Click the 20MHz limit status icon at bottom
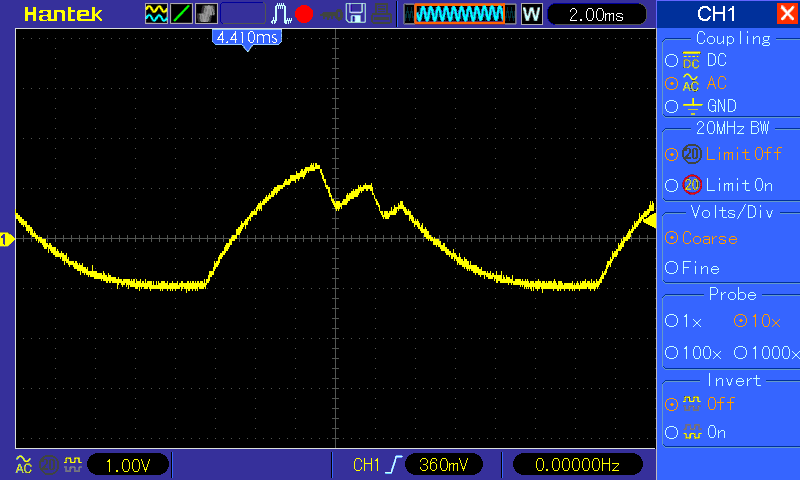This screenshot has width=800, height=480. 48,465
